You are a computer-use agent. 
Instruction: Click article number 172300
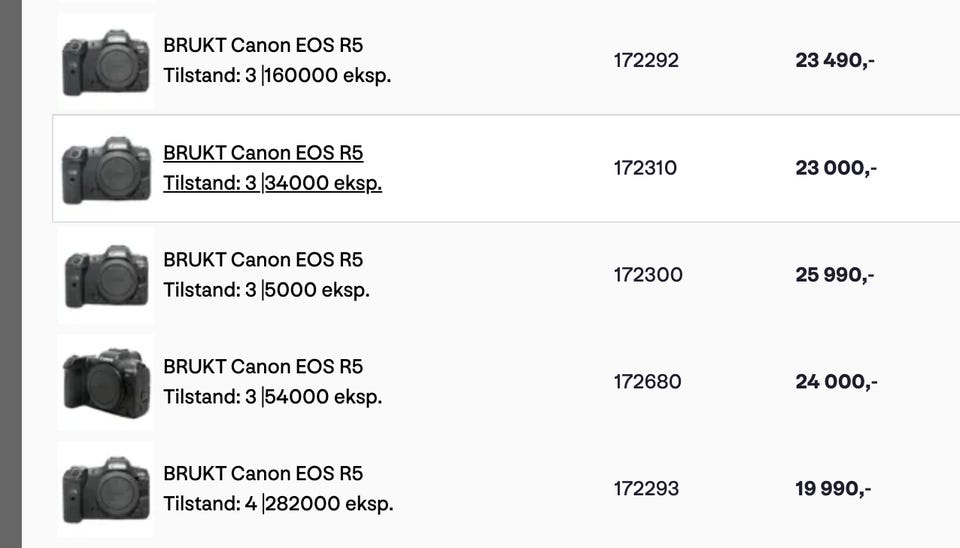(648, 275)
